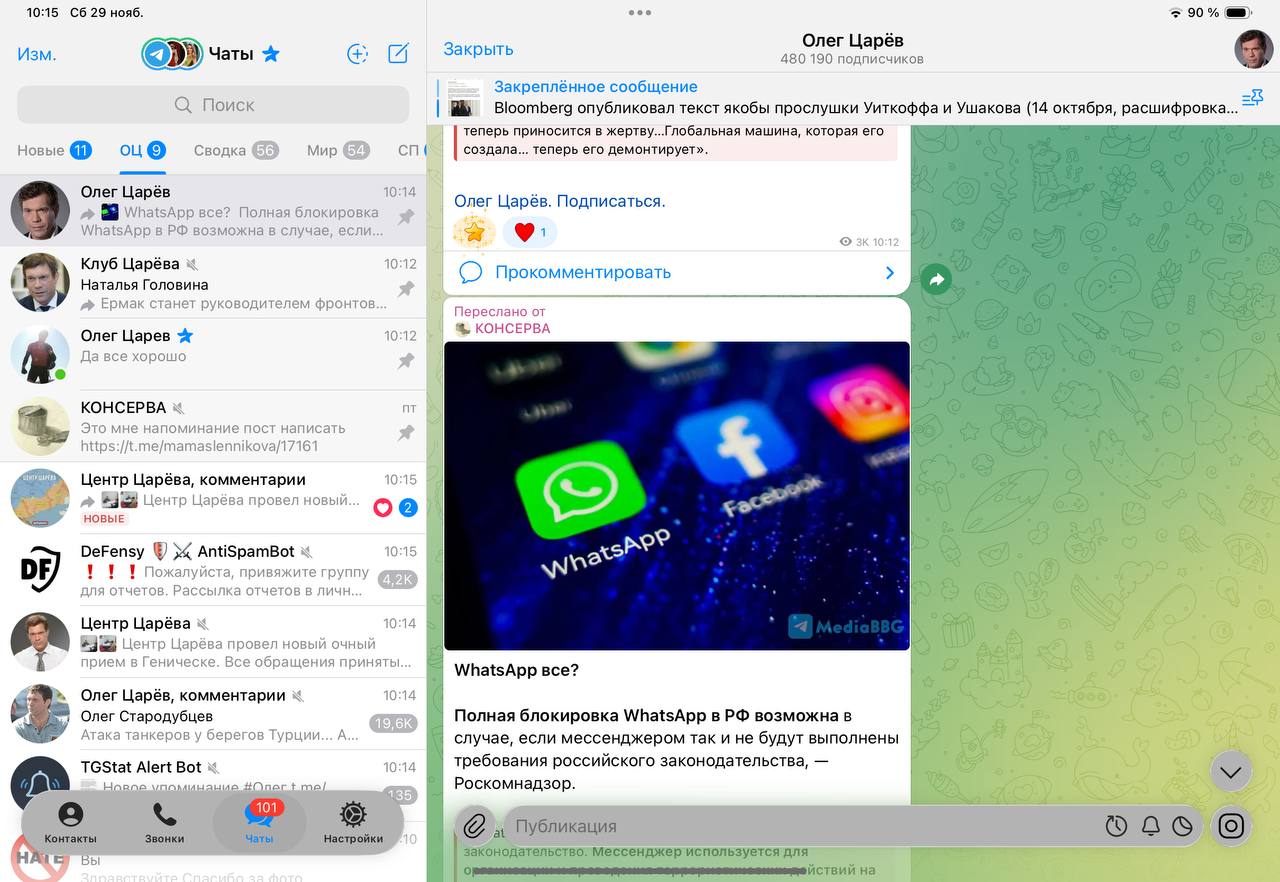
Task: Tap Закрыть to close the channel
Action: pos(477,48)
